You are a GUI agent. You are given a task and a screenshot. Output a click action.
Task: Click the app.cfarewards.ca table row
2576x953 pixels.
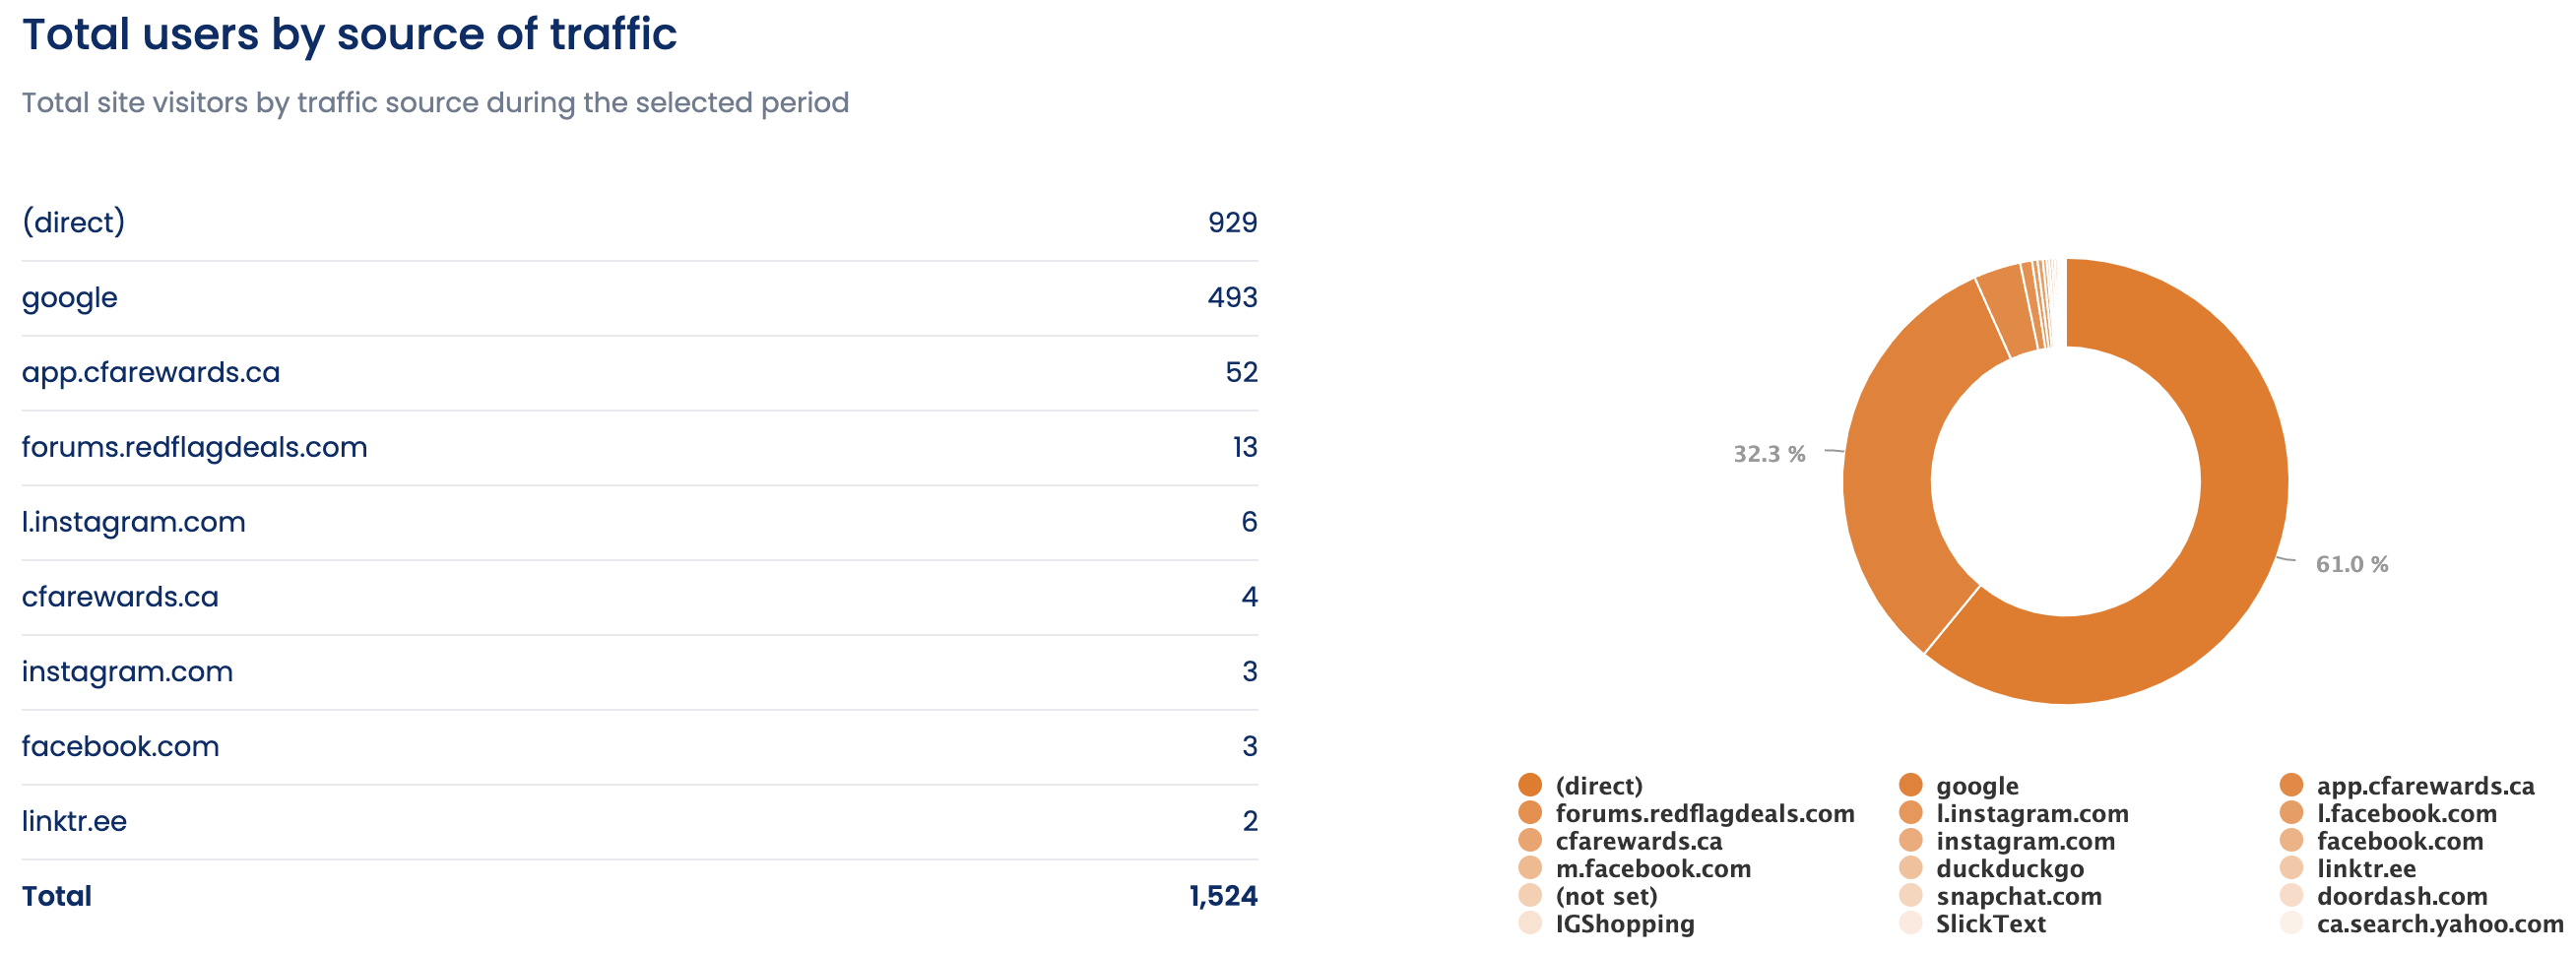click(639, 372)
